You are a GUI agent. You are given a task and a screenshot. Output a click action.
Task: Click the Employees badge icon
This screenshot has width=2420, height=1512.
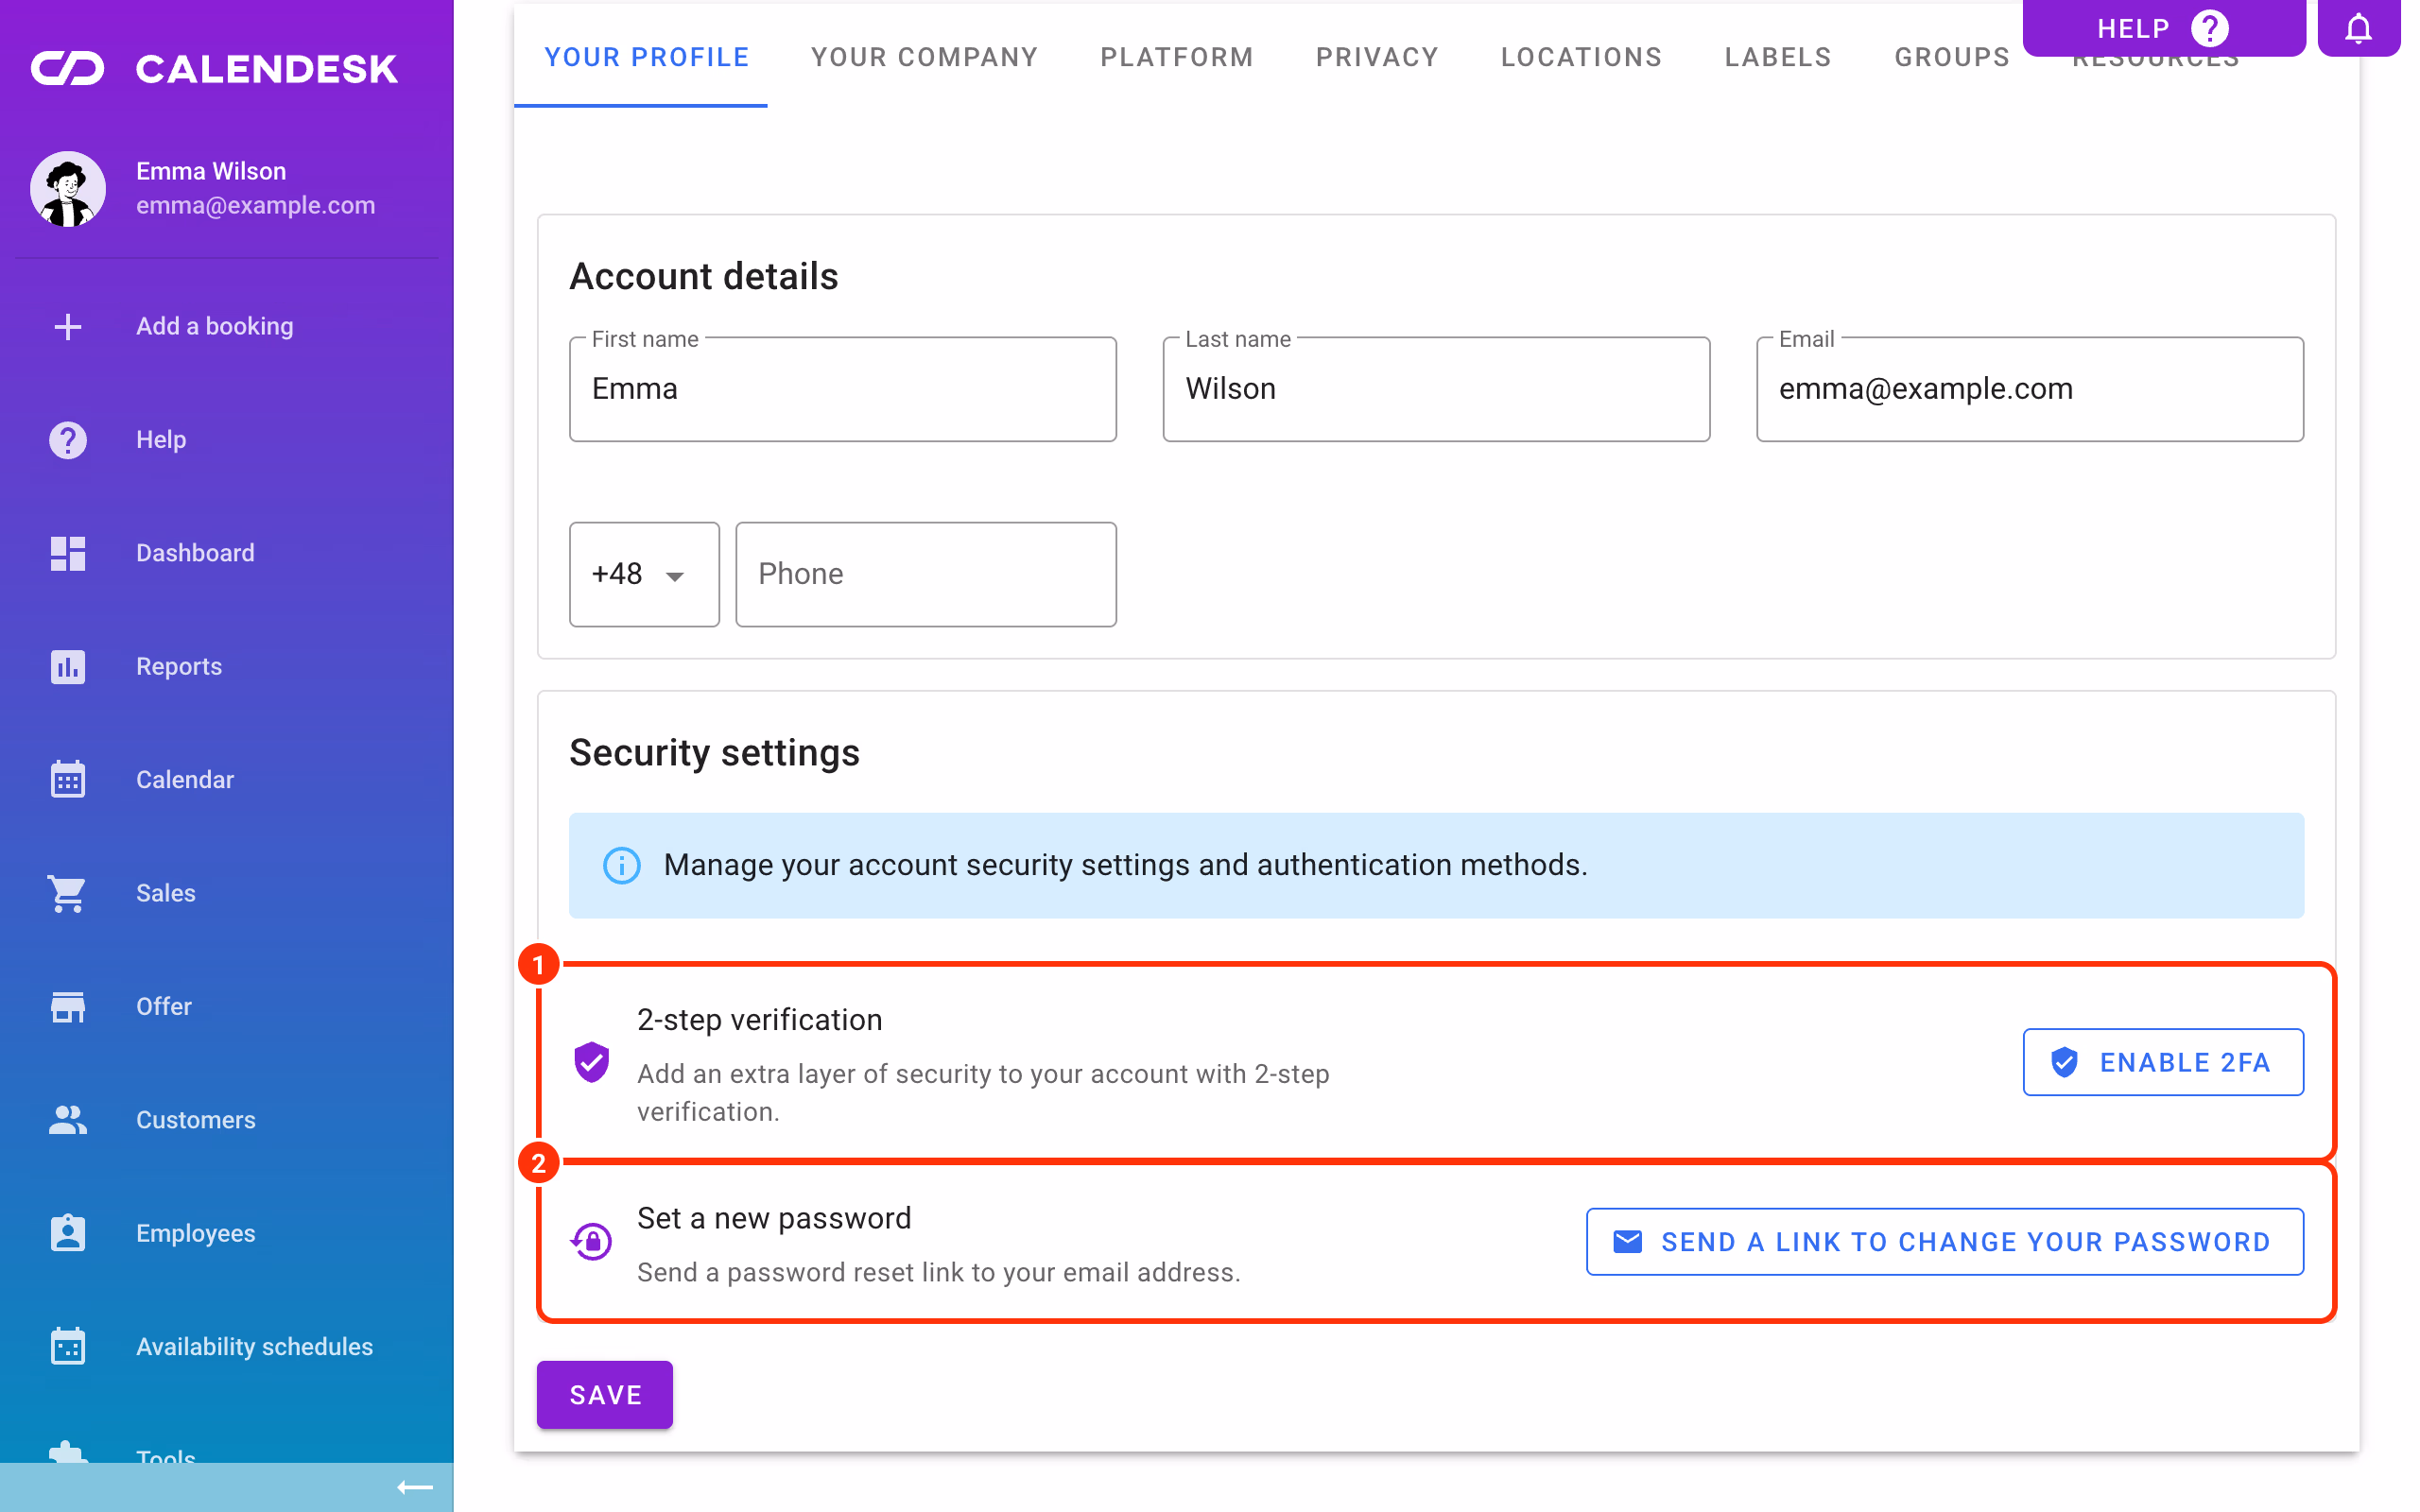click(67, 1233)
